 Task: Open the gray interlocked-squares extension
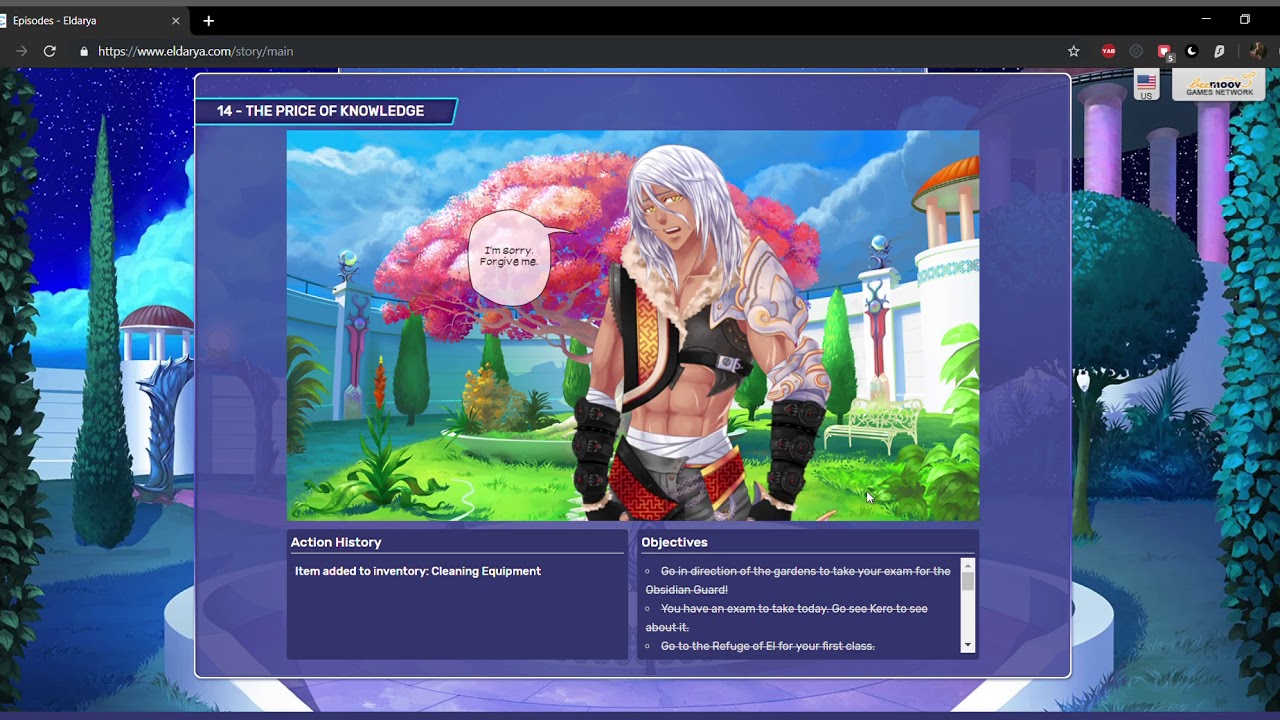[1136, 51]
